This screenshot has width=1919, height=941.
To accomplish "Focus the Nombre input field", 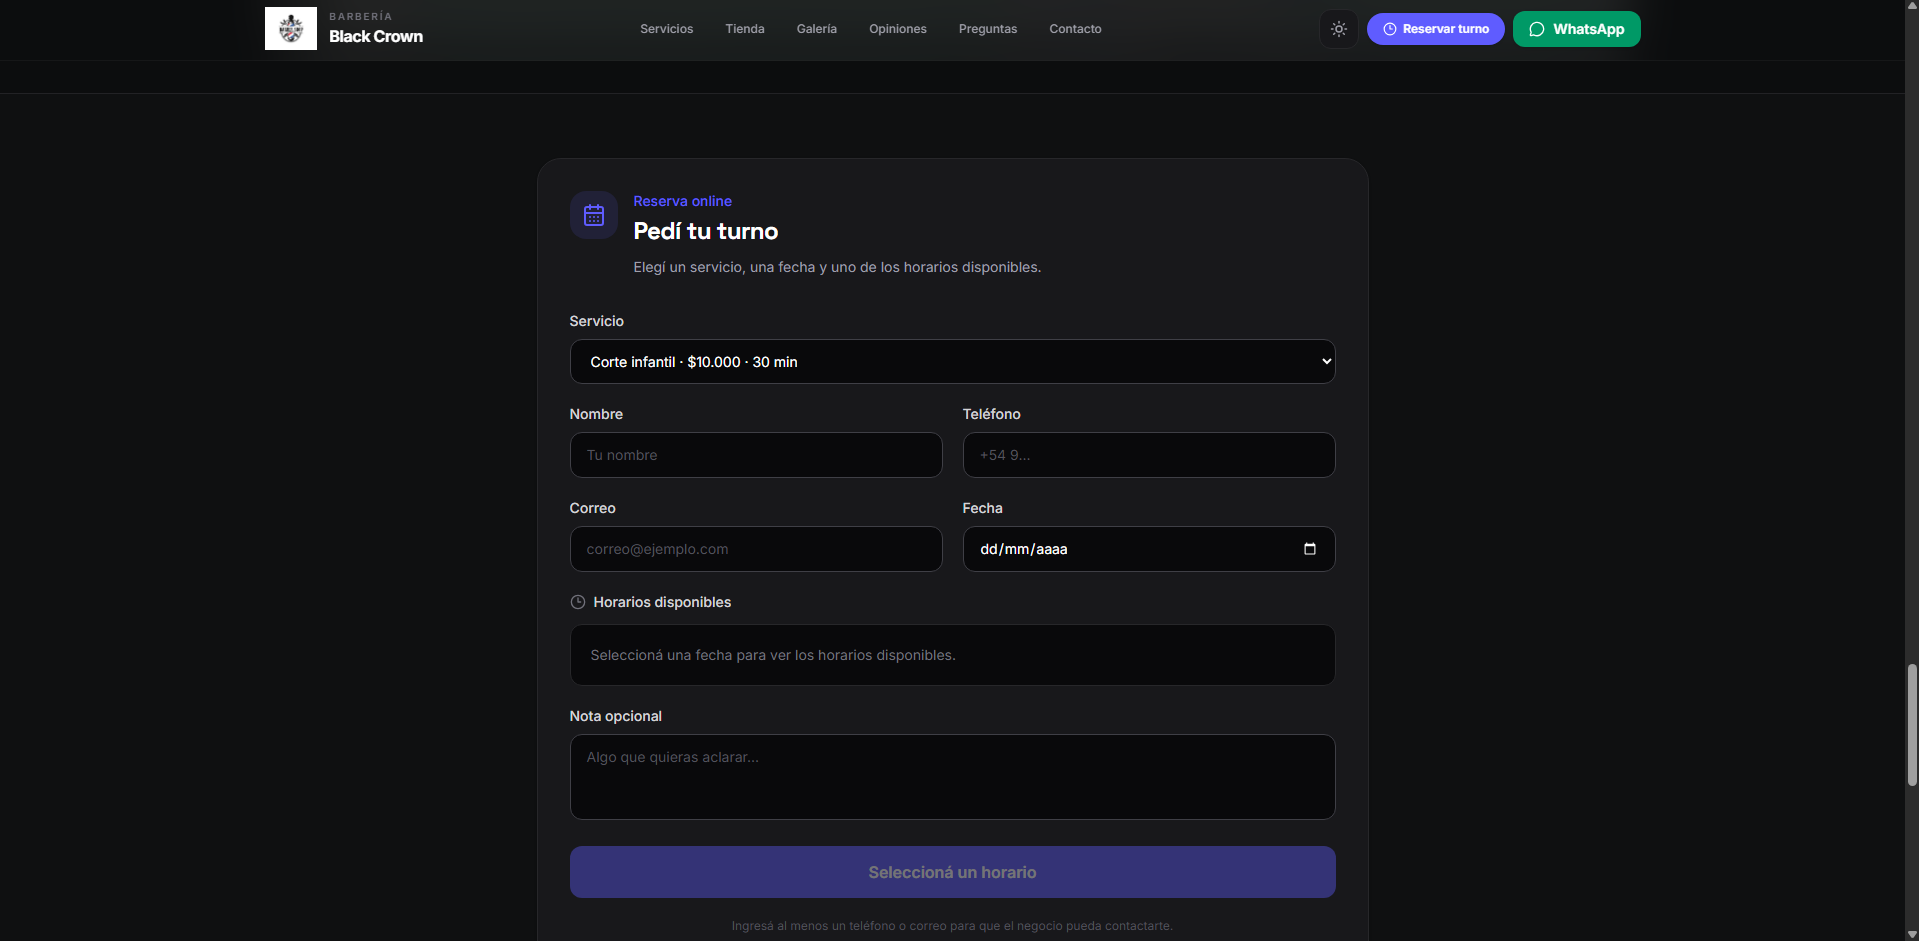I will tap(756, 455).
